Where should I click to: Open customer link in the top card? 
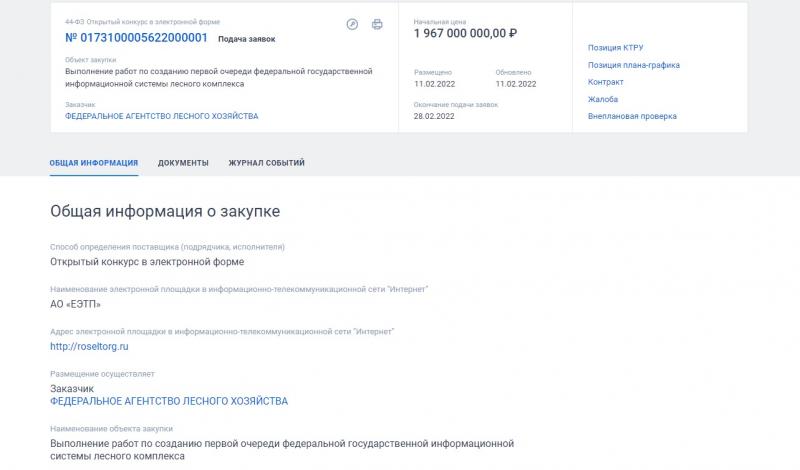(x=161, y=116)
